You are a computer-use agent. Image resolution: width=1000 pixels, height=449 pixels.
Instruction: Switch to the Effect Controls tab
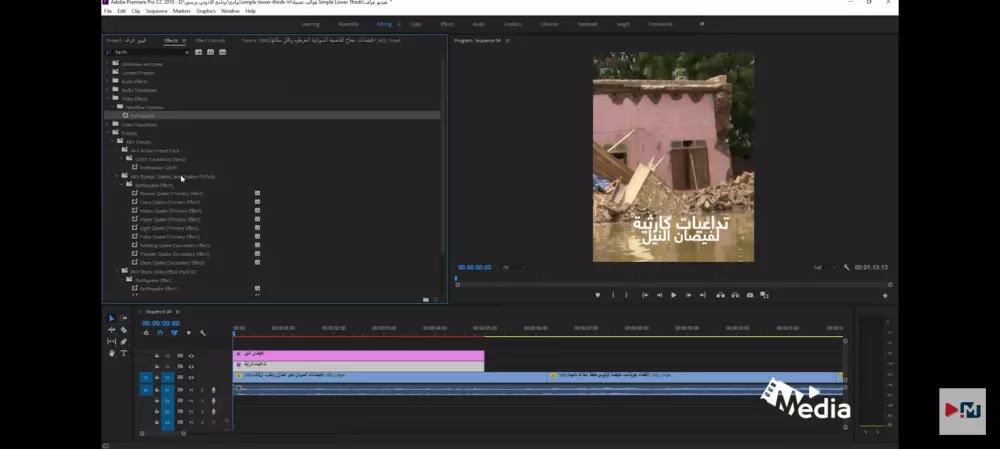210,41
